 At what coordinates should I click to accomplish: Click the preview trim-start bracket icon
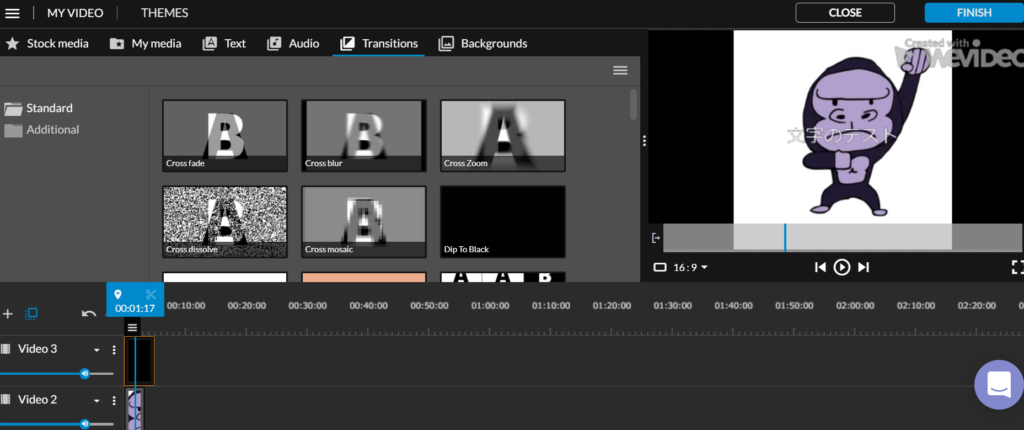(656, 238)
